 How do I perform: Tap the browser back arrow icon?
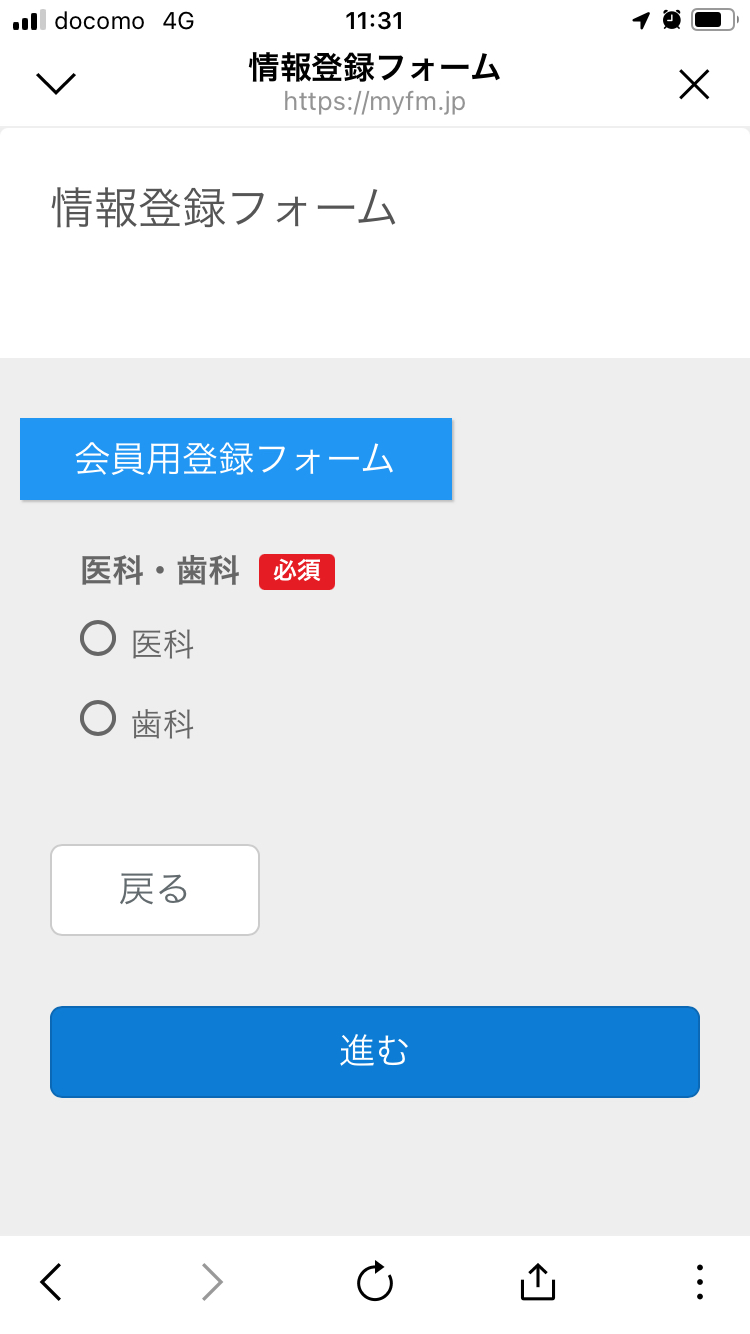pyautogui.click(x=52, y=1281)
